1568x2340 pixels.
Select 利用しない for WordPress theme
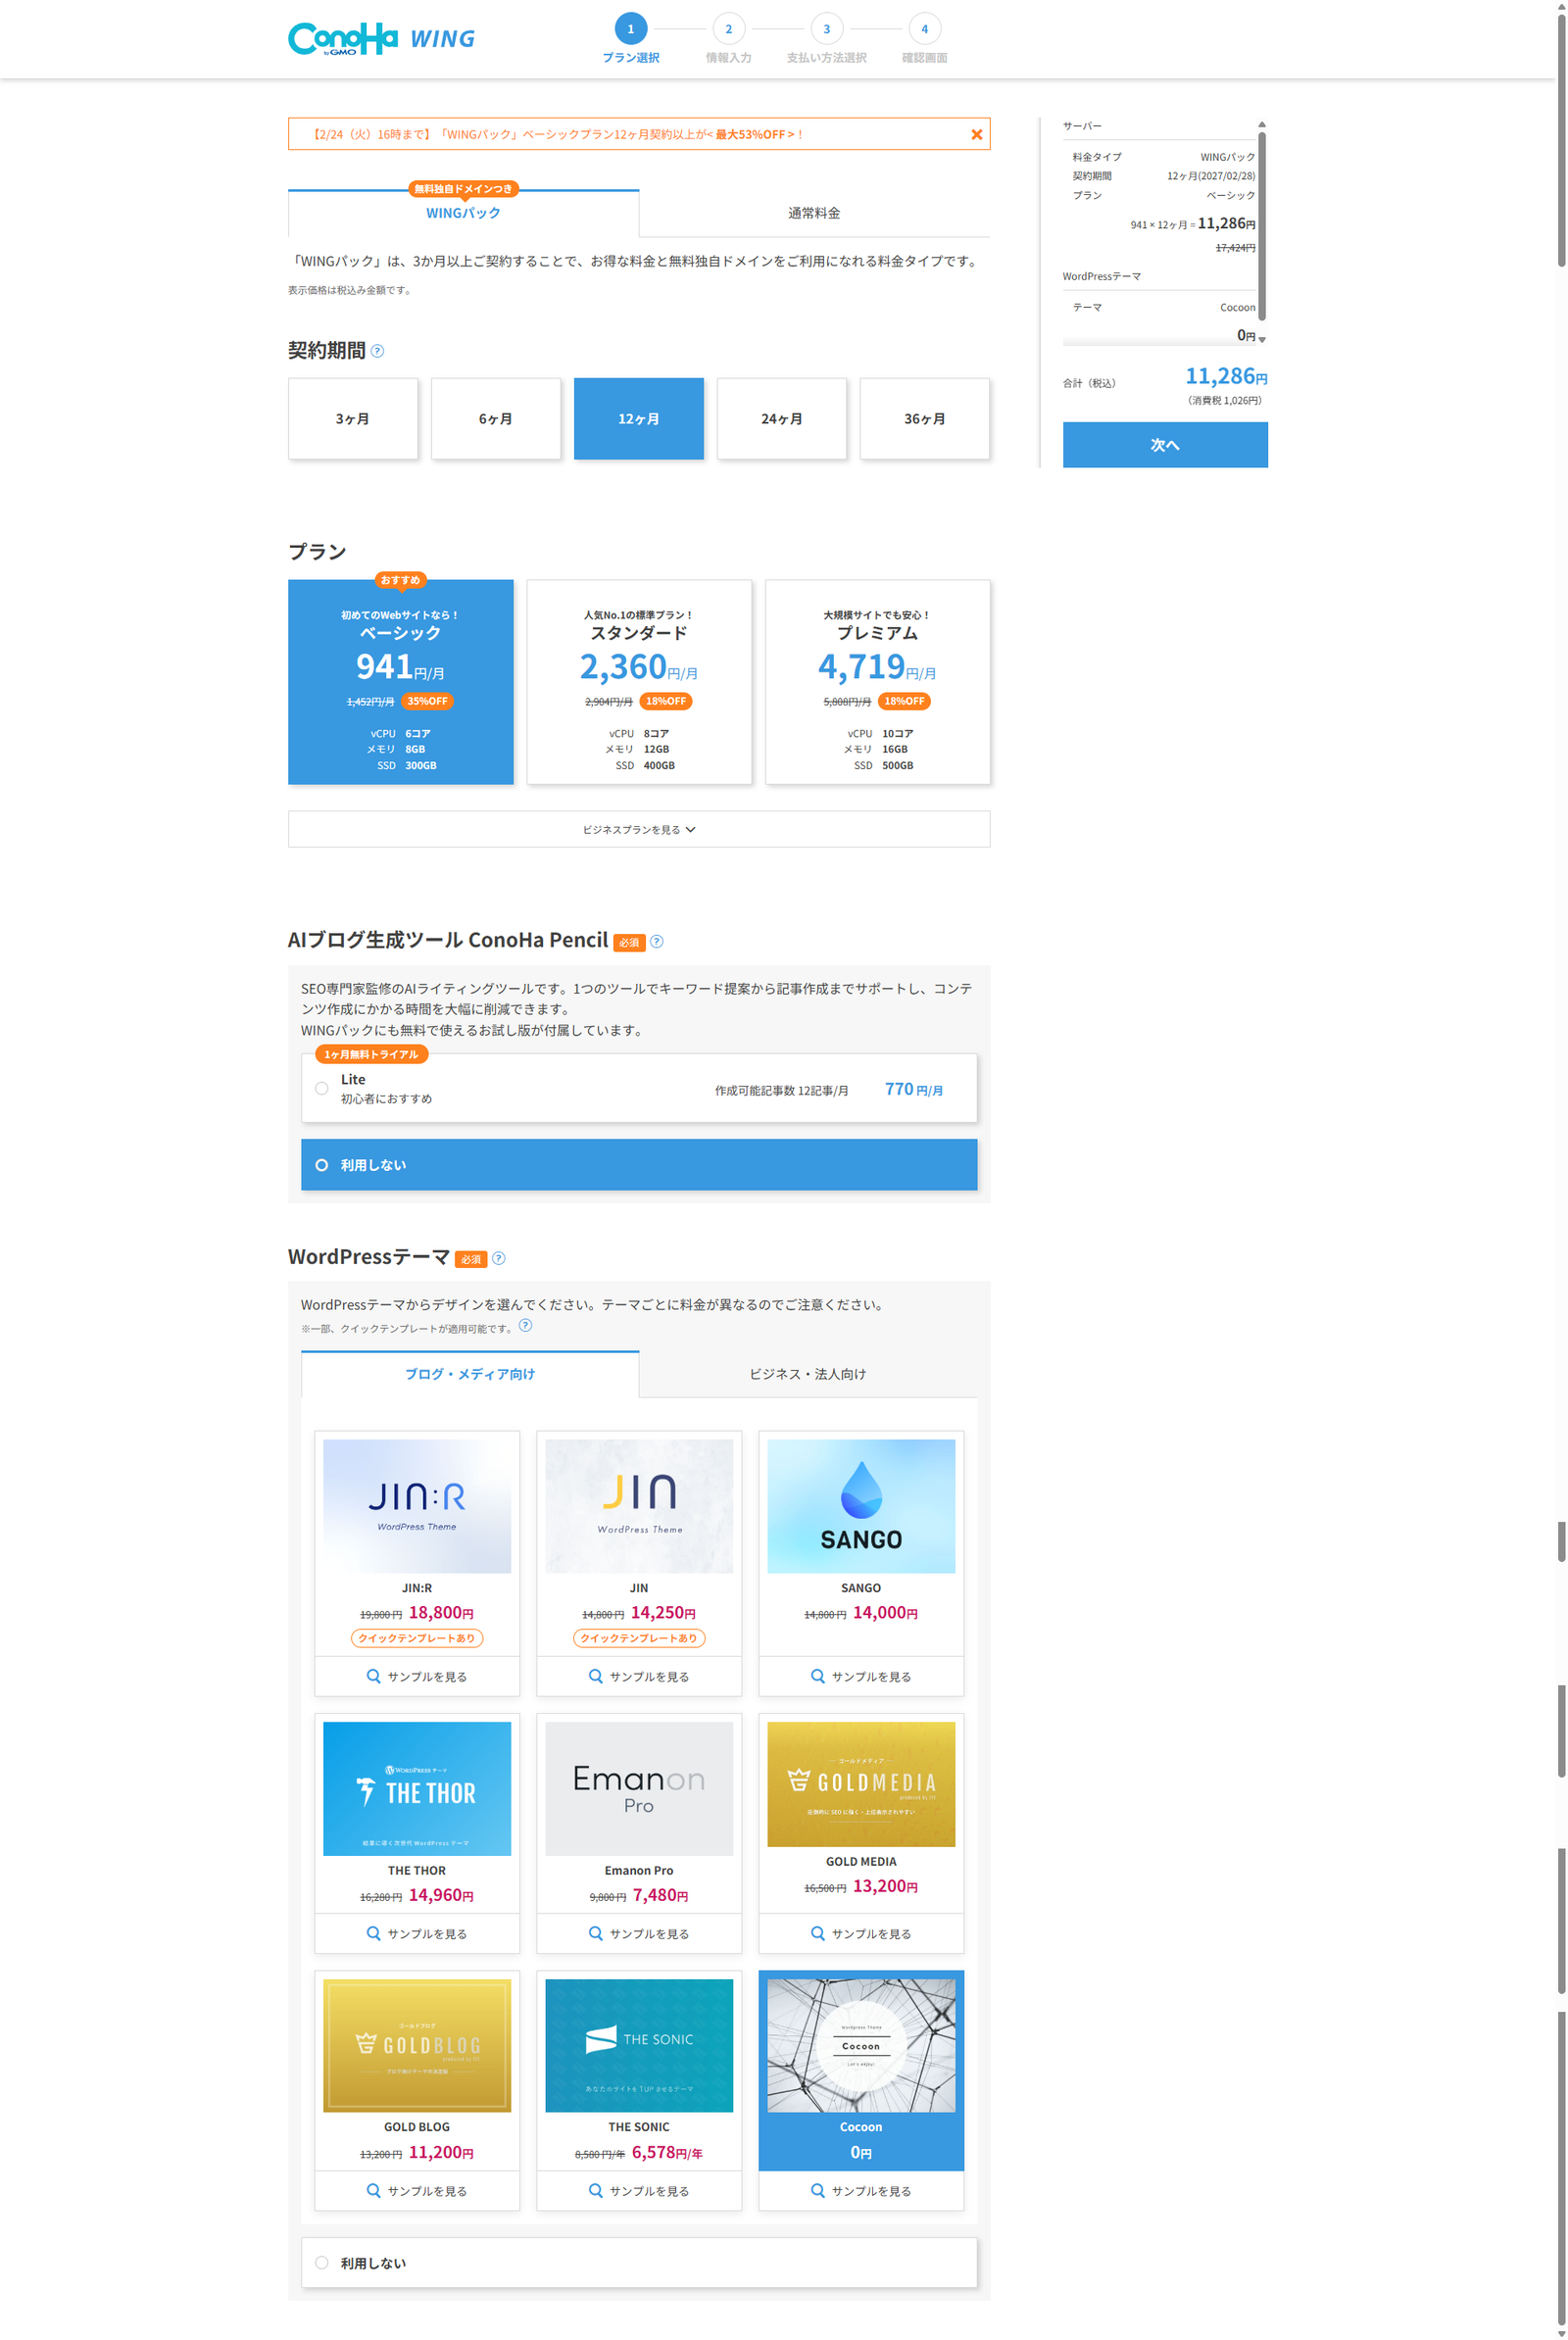pyautogui.click(x=639, y=2263)
